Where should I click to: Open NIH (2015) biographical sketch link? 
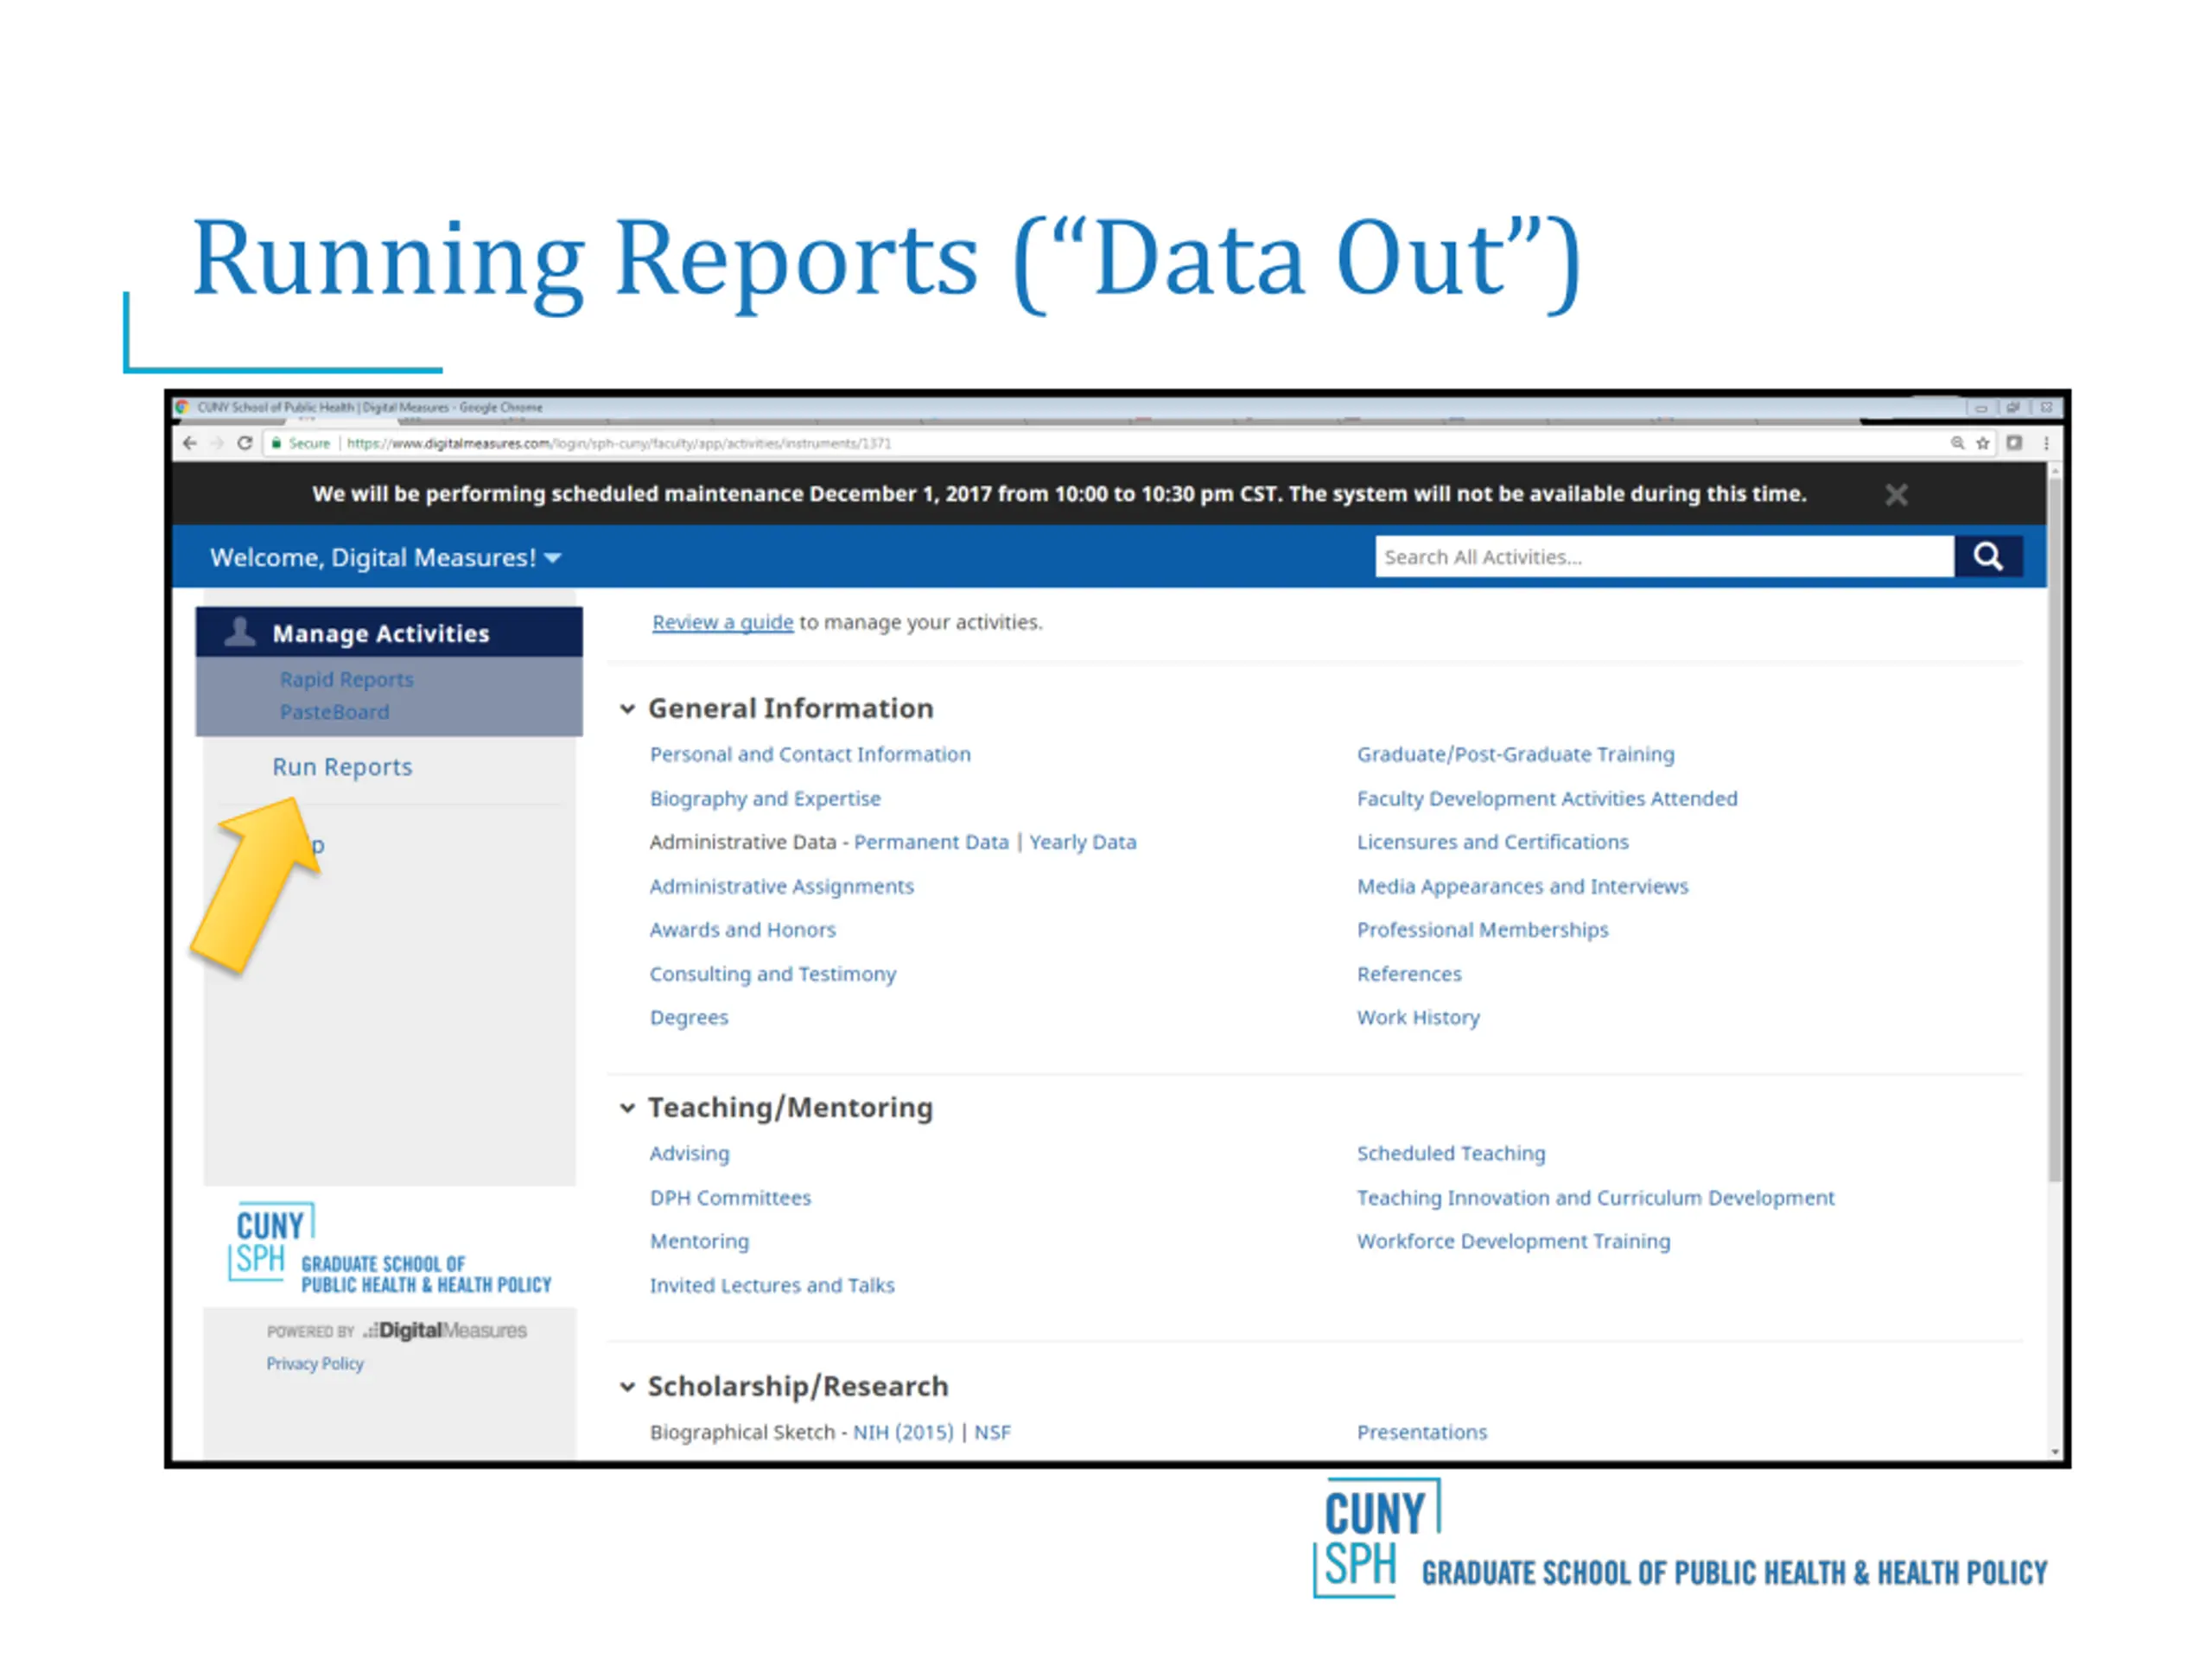point(903,1433)
